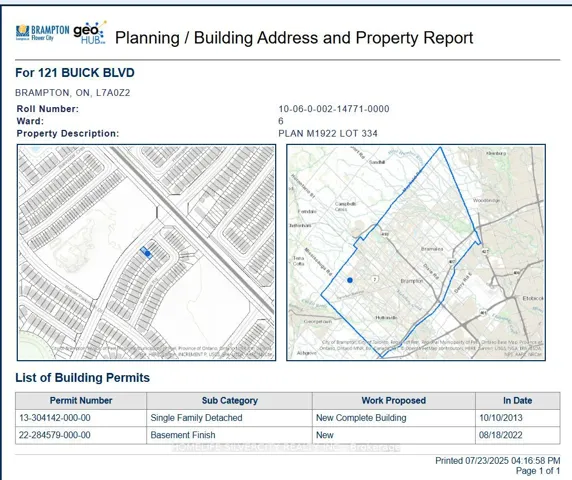Click the blue highlighted parcel on the left map
572x480 pixels.
(x=146, y=252)
